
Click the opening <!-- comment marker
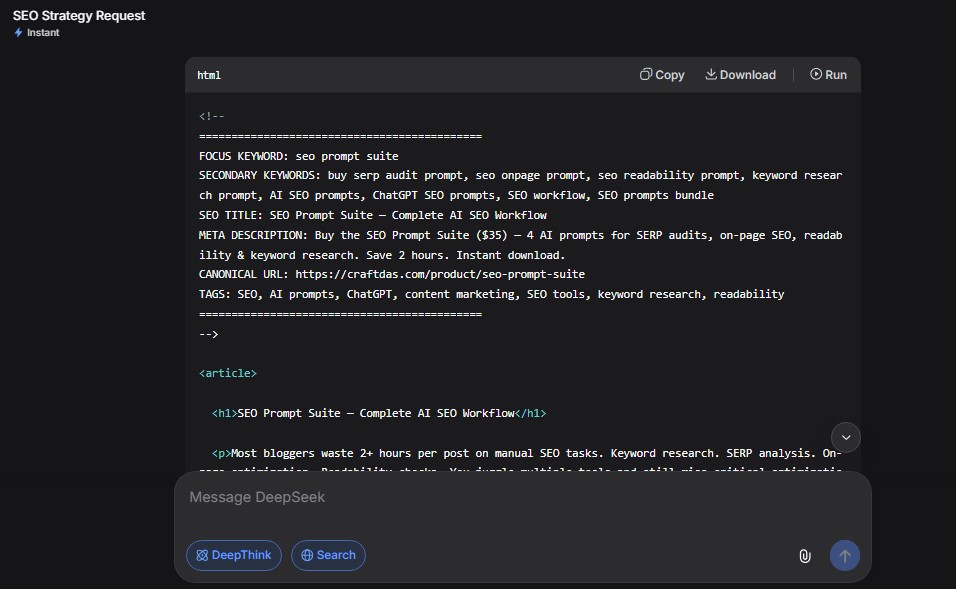[212, 116]
